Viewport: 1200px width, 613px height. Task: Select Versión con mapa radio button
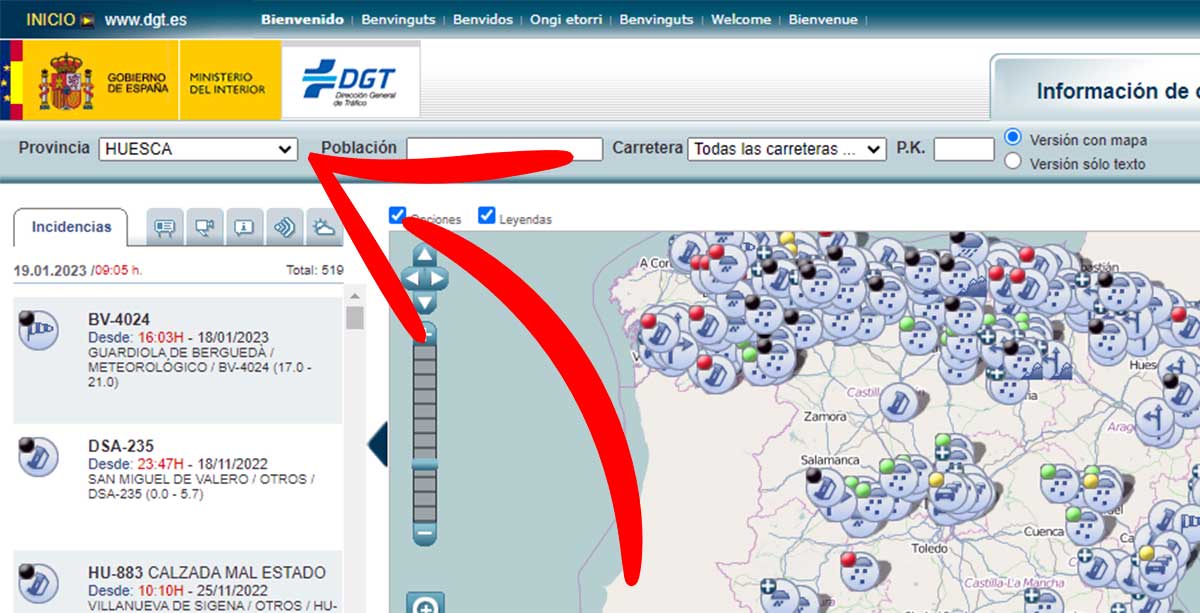coord(1013,137)
